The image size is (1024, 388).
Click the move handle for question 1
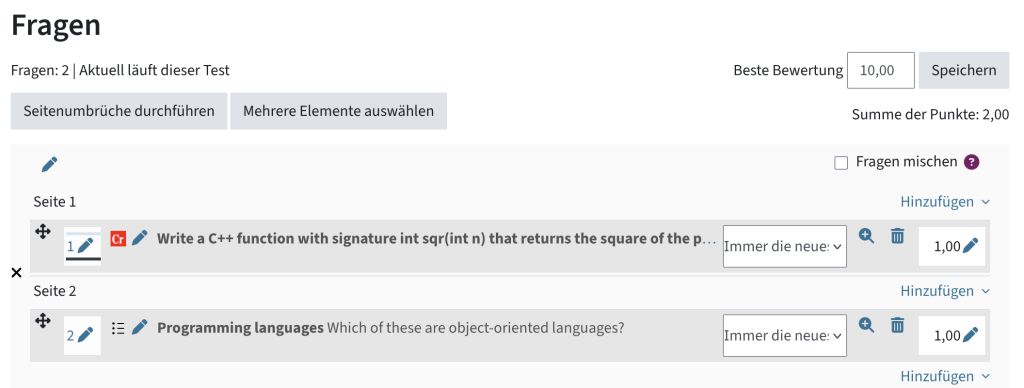click(42, 231)
